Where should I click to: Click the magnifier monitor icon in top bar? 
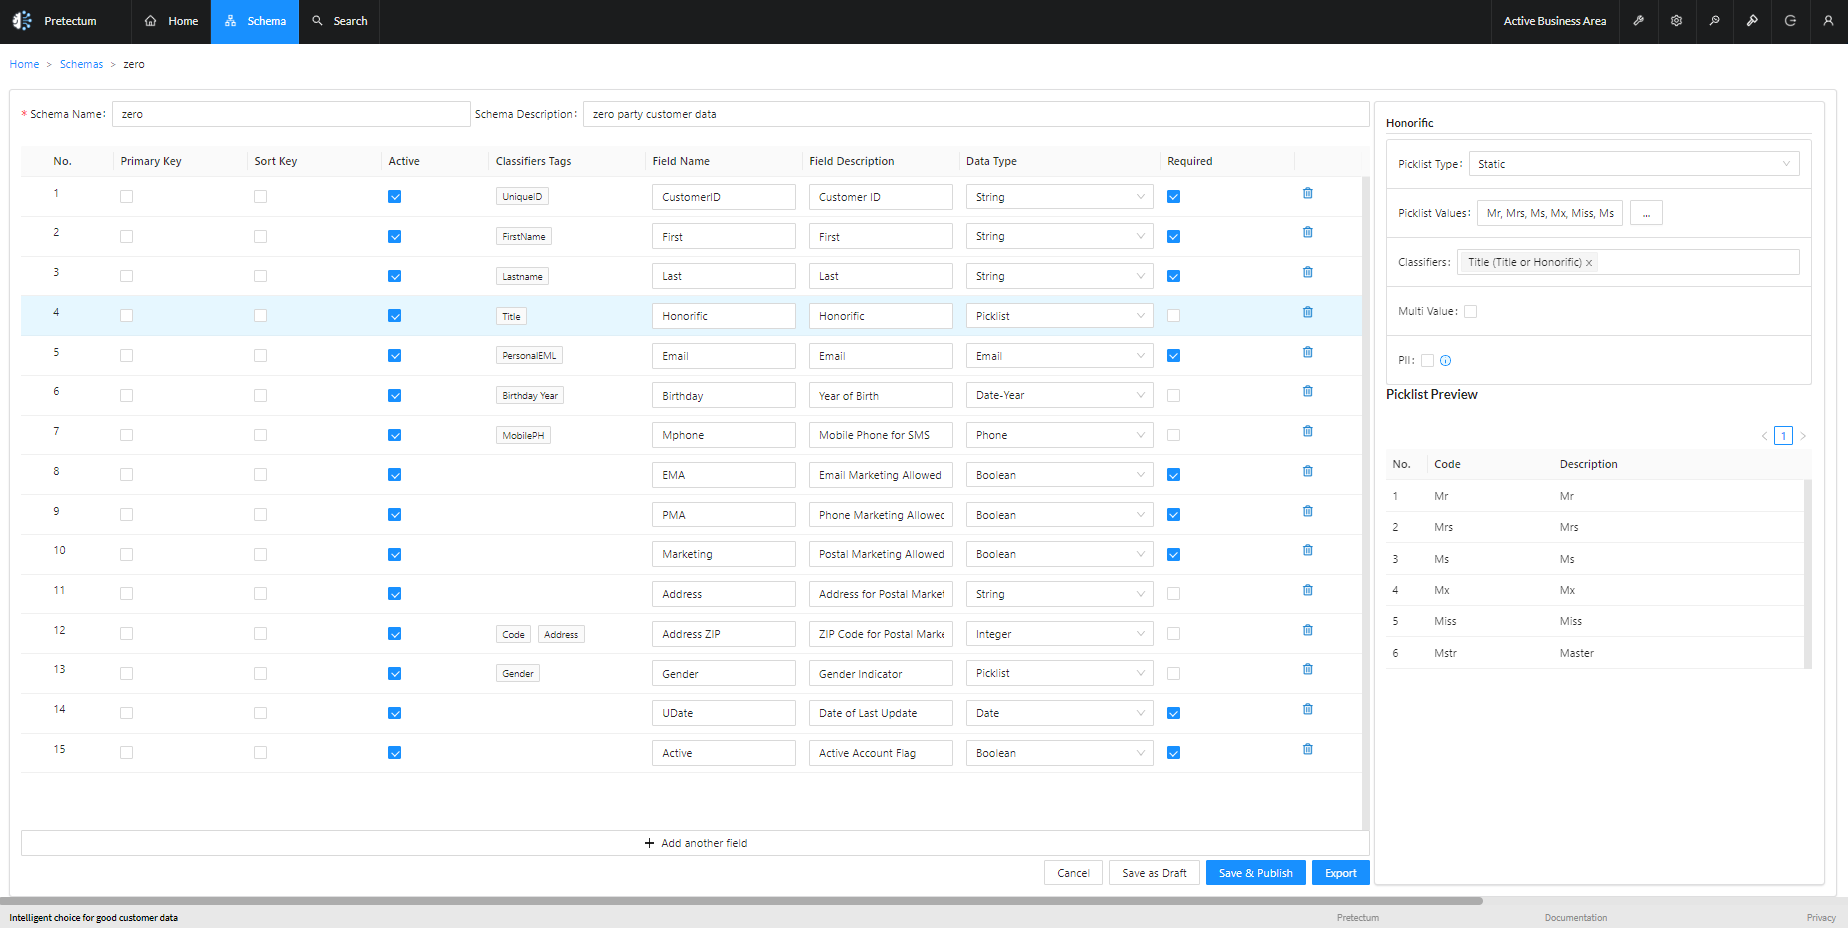tap(1715, 21)
